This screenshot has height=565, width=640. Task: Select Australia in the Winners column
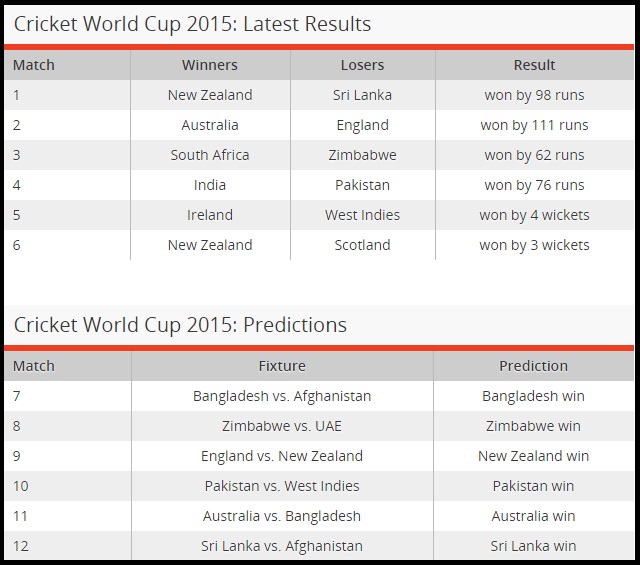pyautogui.click(x=210, y=125)
